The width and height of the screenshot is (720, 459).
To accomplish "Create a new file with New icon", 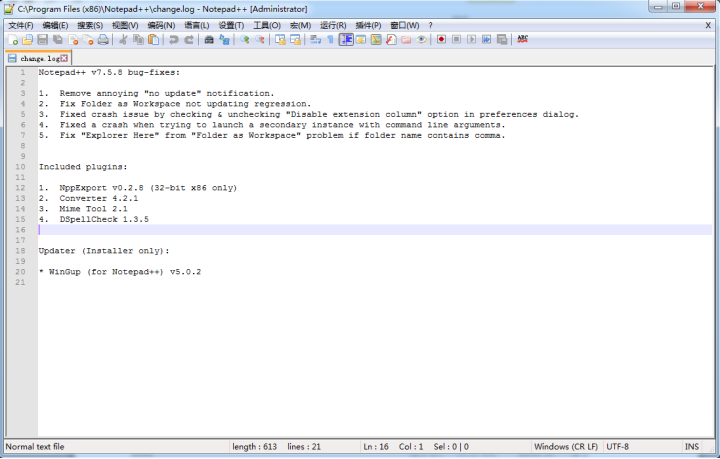I will 13,40.
